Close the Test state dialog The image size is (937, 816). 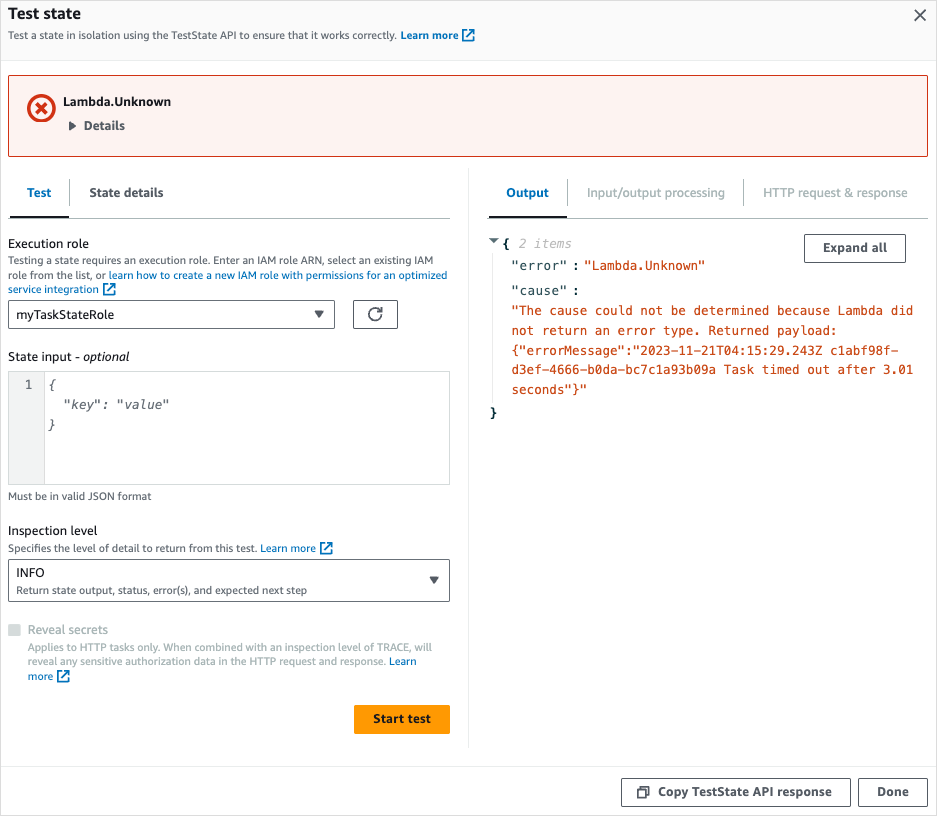pyautogui.click(x=922, y=15)
